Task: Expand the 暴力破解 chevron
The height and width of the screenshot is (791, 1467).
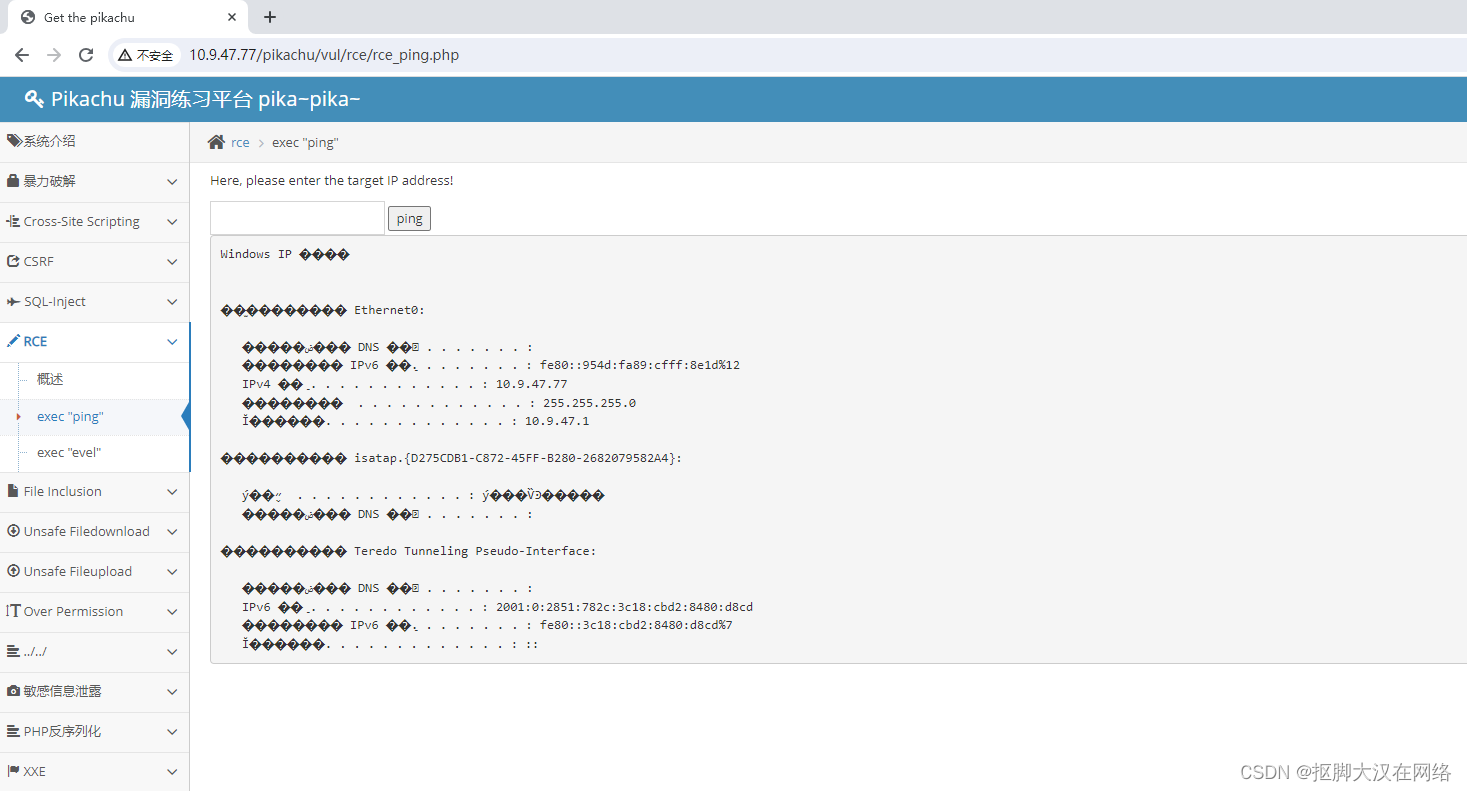Action: click(172, 182)
